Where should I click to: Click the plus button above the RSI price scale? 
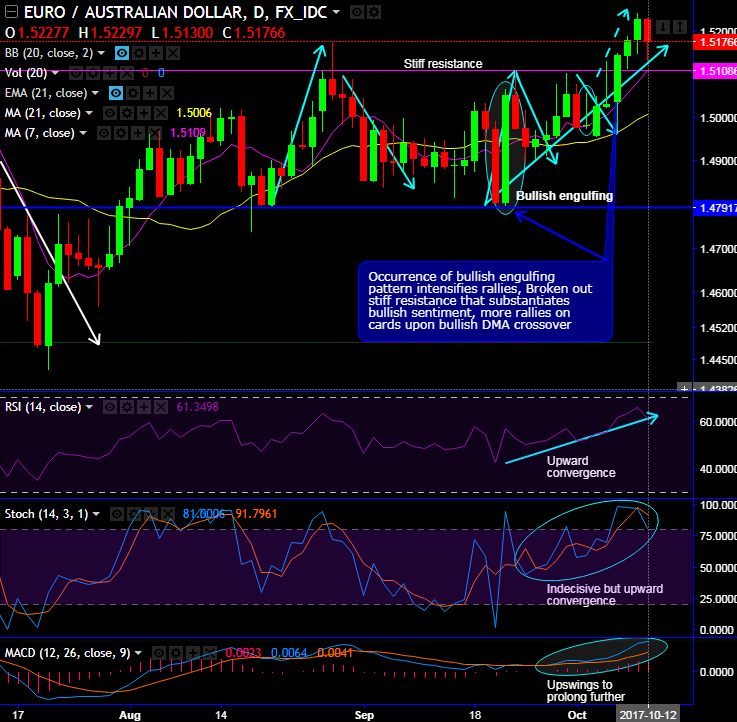click(x=685, y=389)
